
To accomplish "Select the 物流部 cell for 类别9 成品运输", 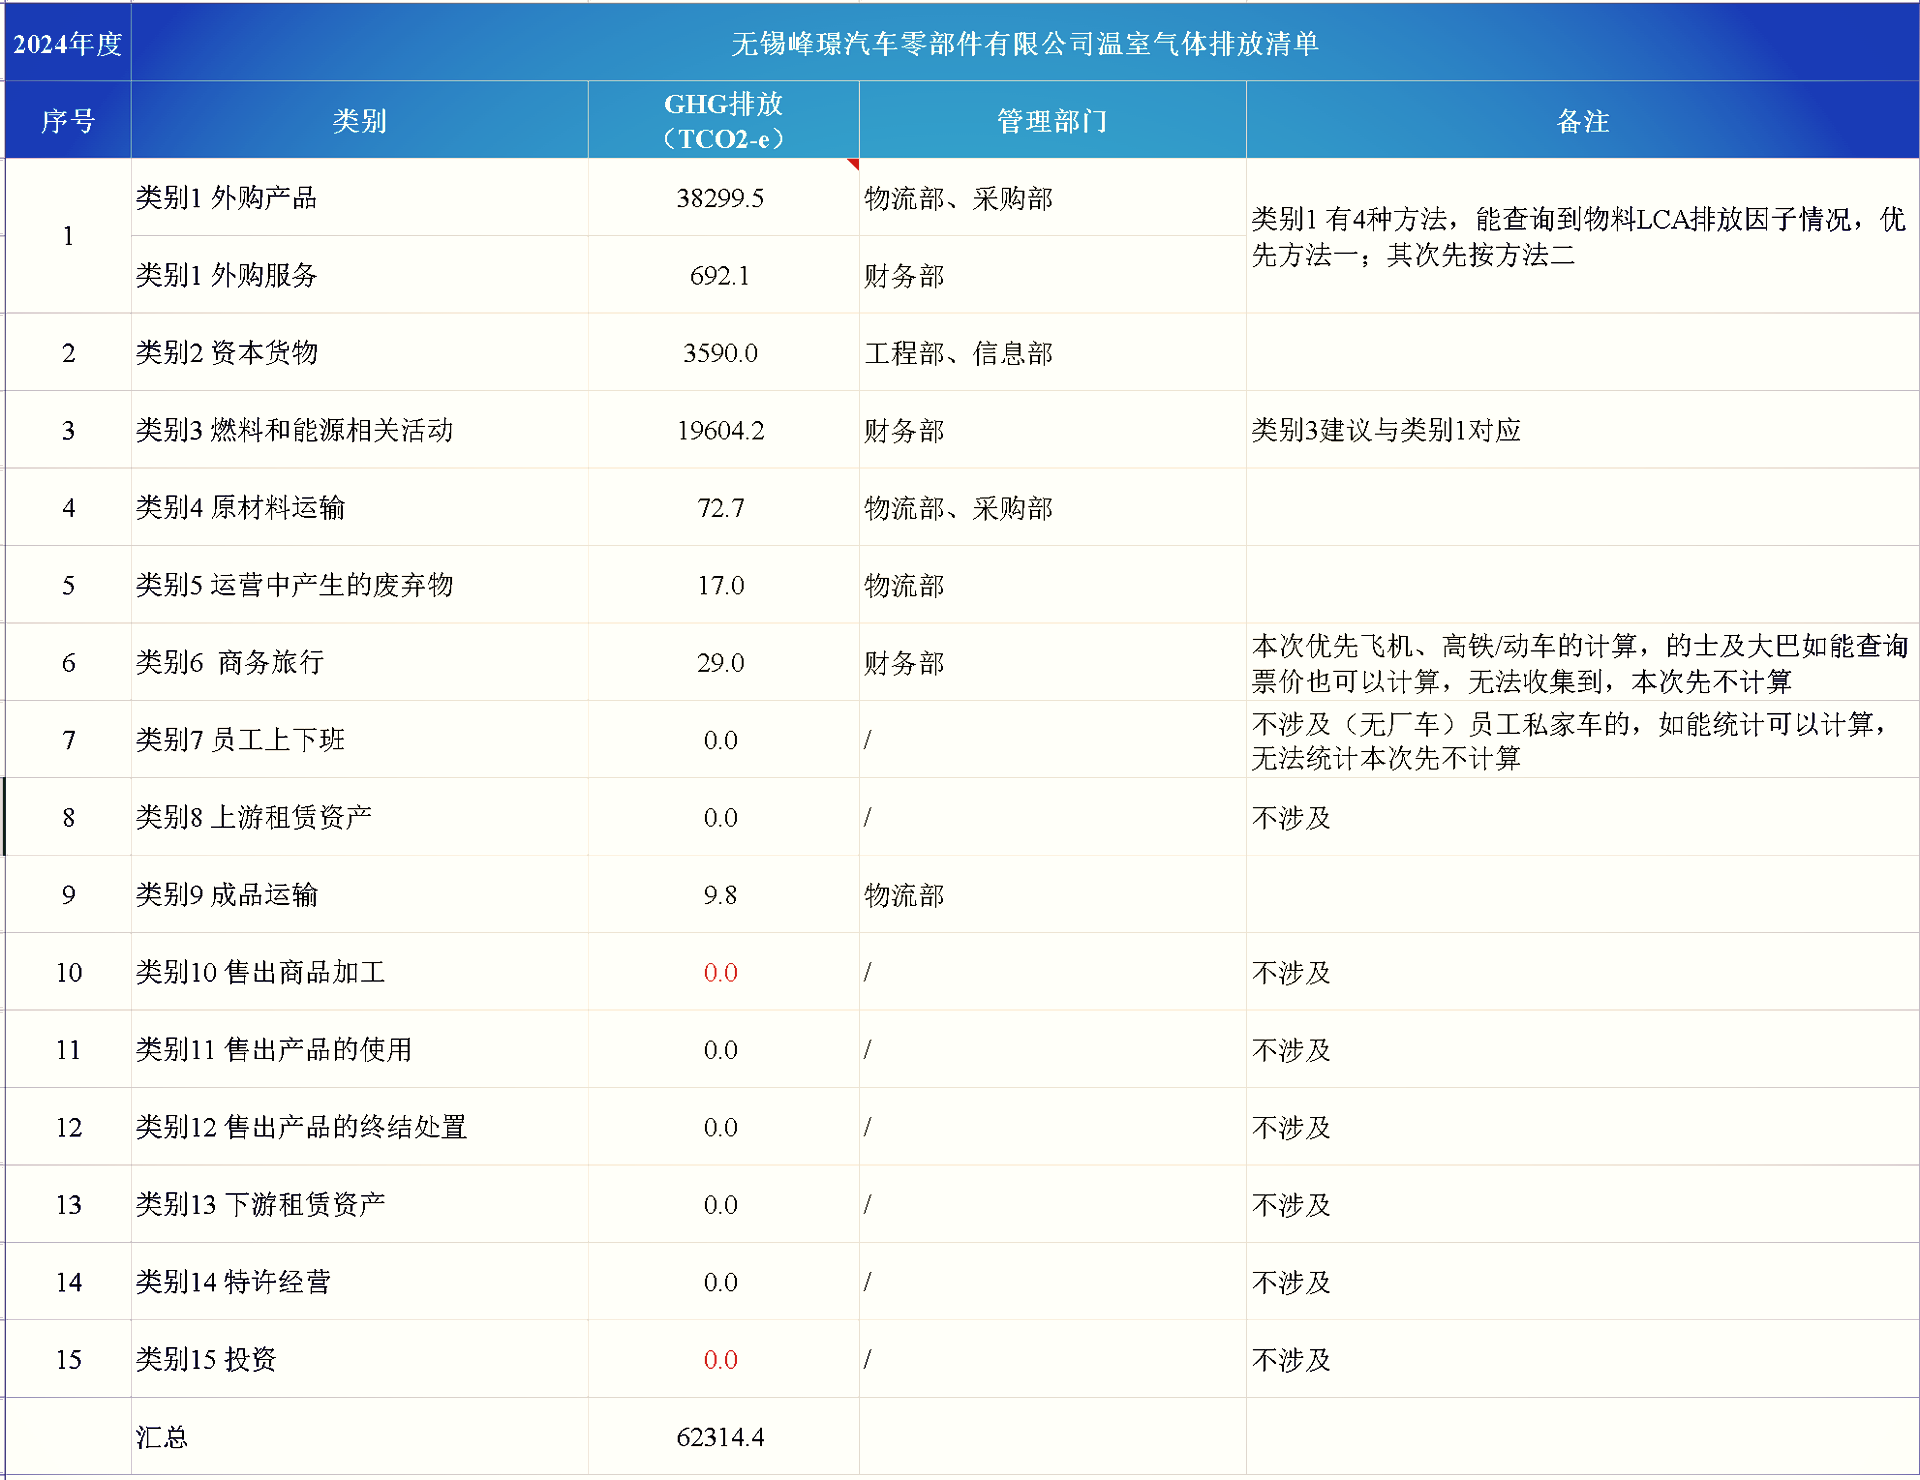I will click(x=903, y=895).
